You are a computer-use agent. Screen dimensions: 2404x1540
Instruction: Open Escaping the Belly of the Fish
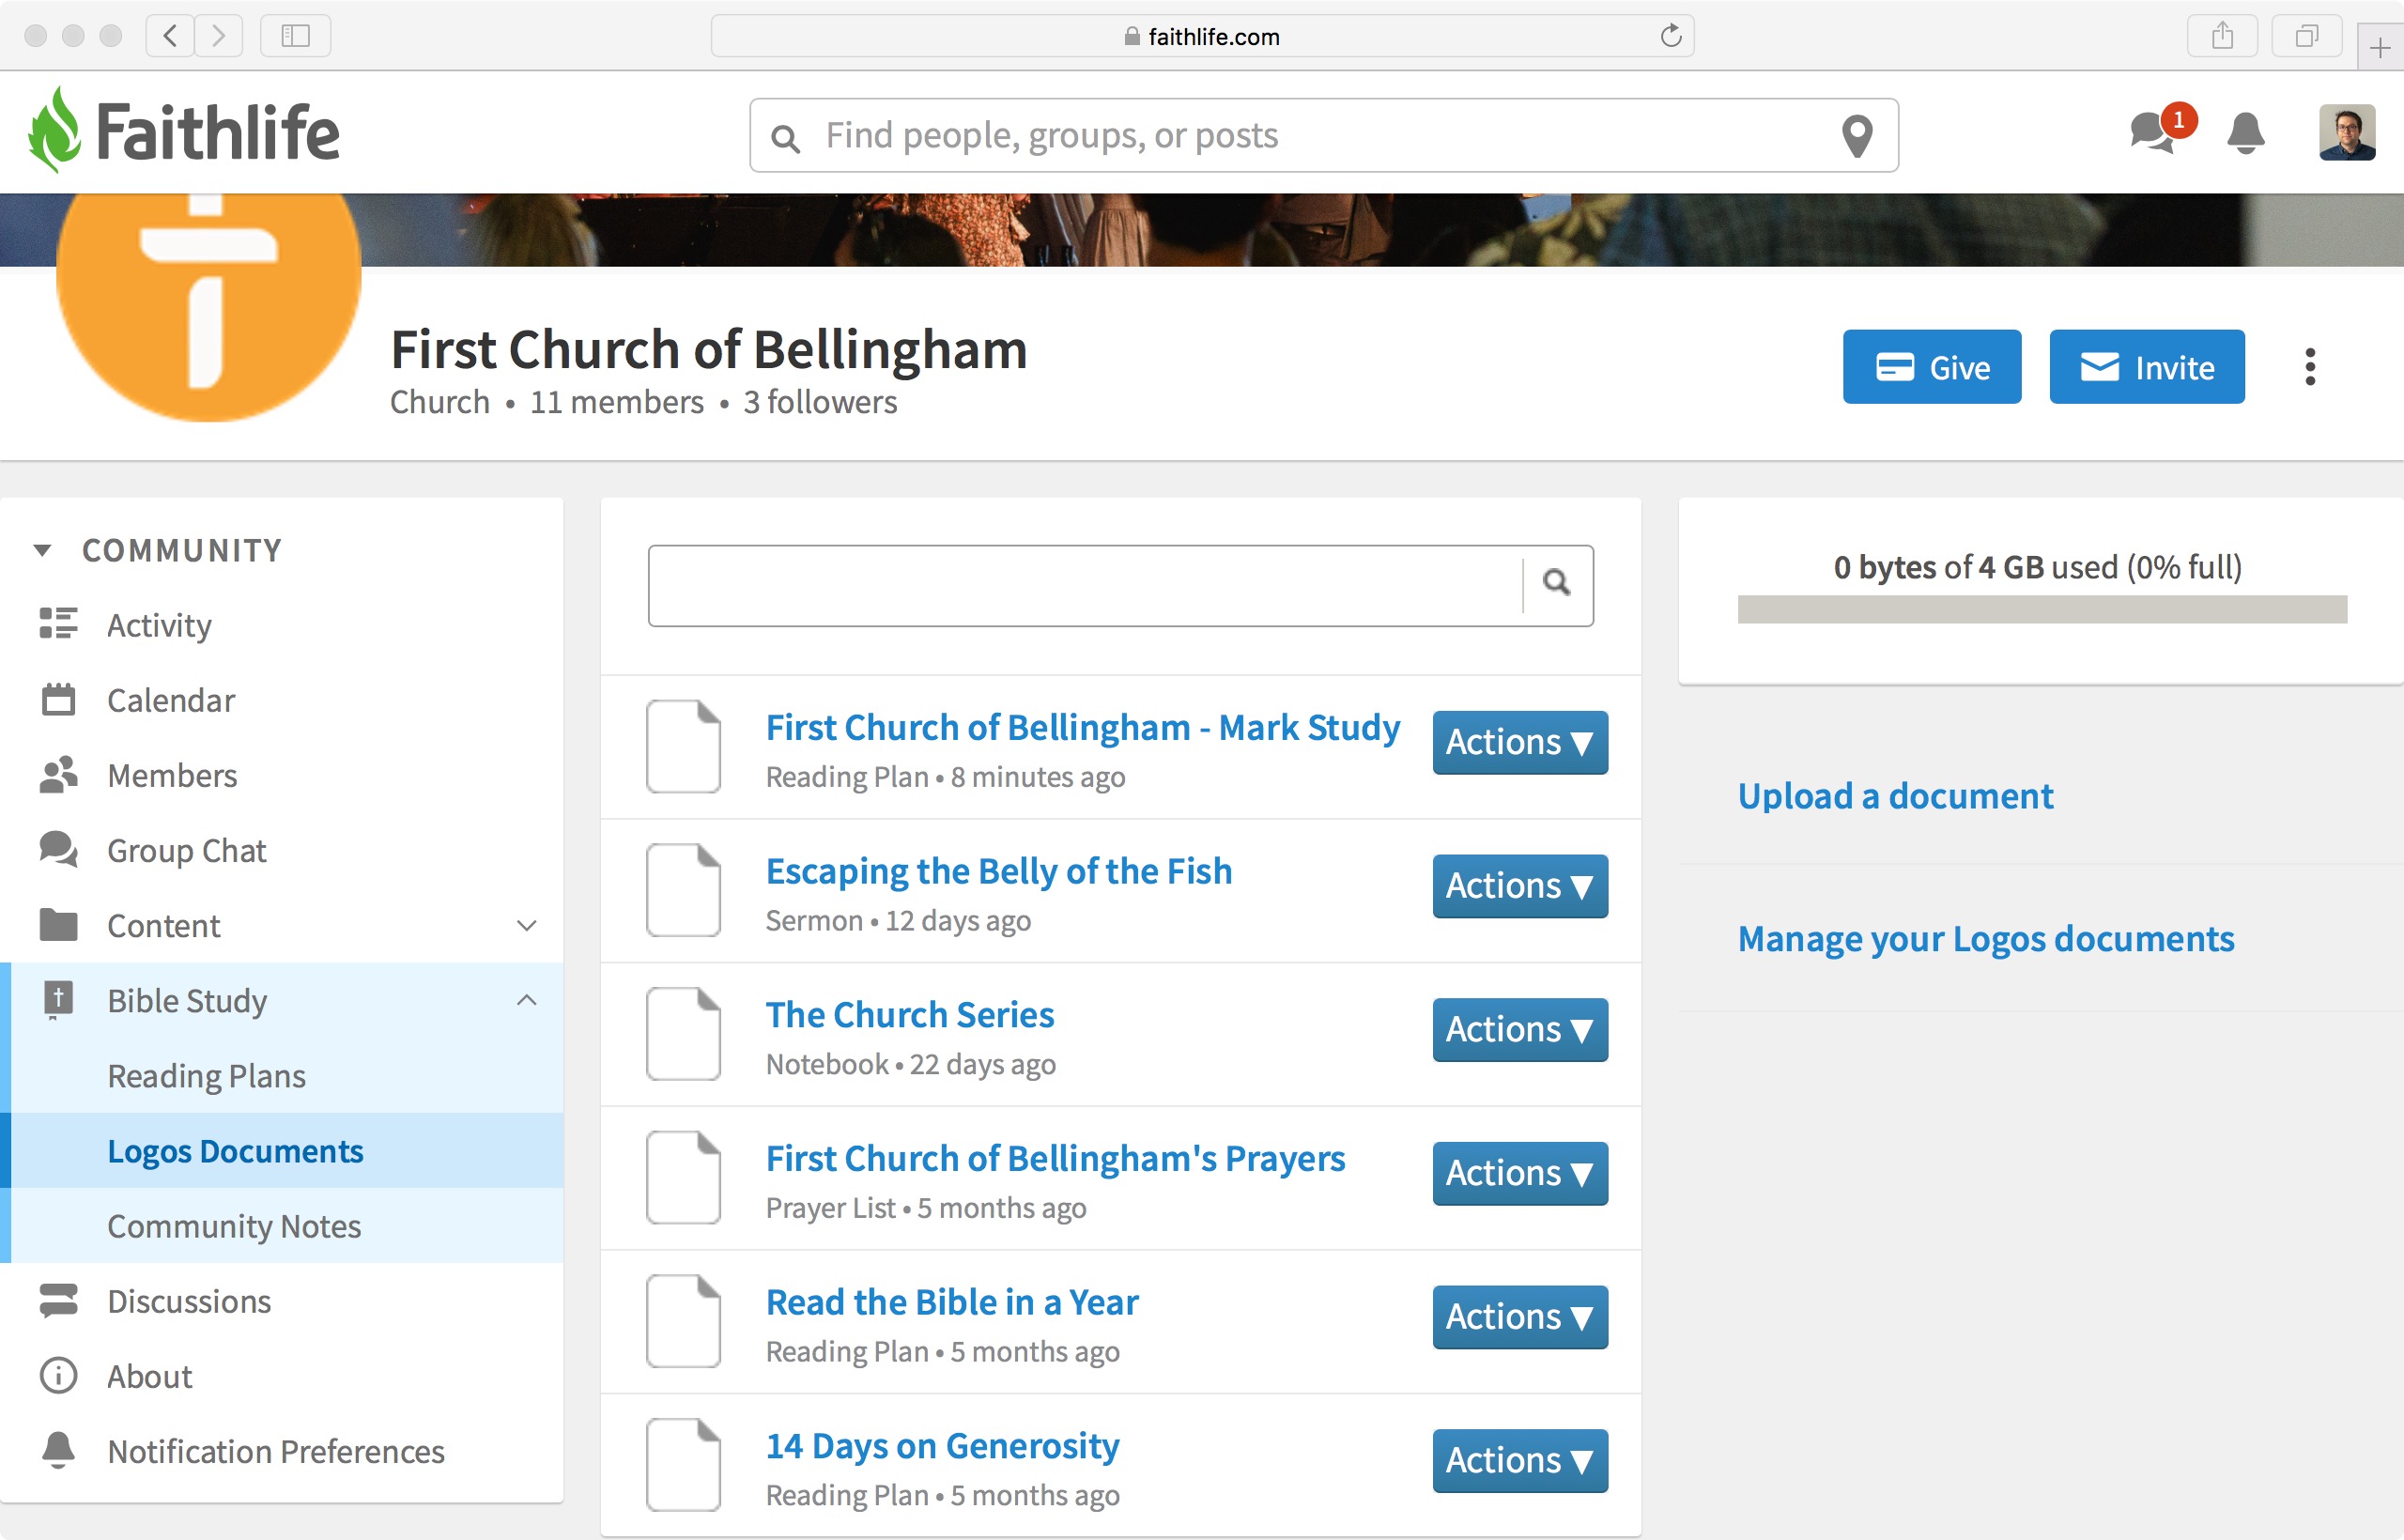tap(999, 871)
